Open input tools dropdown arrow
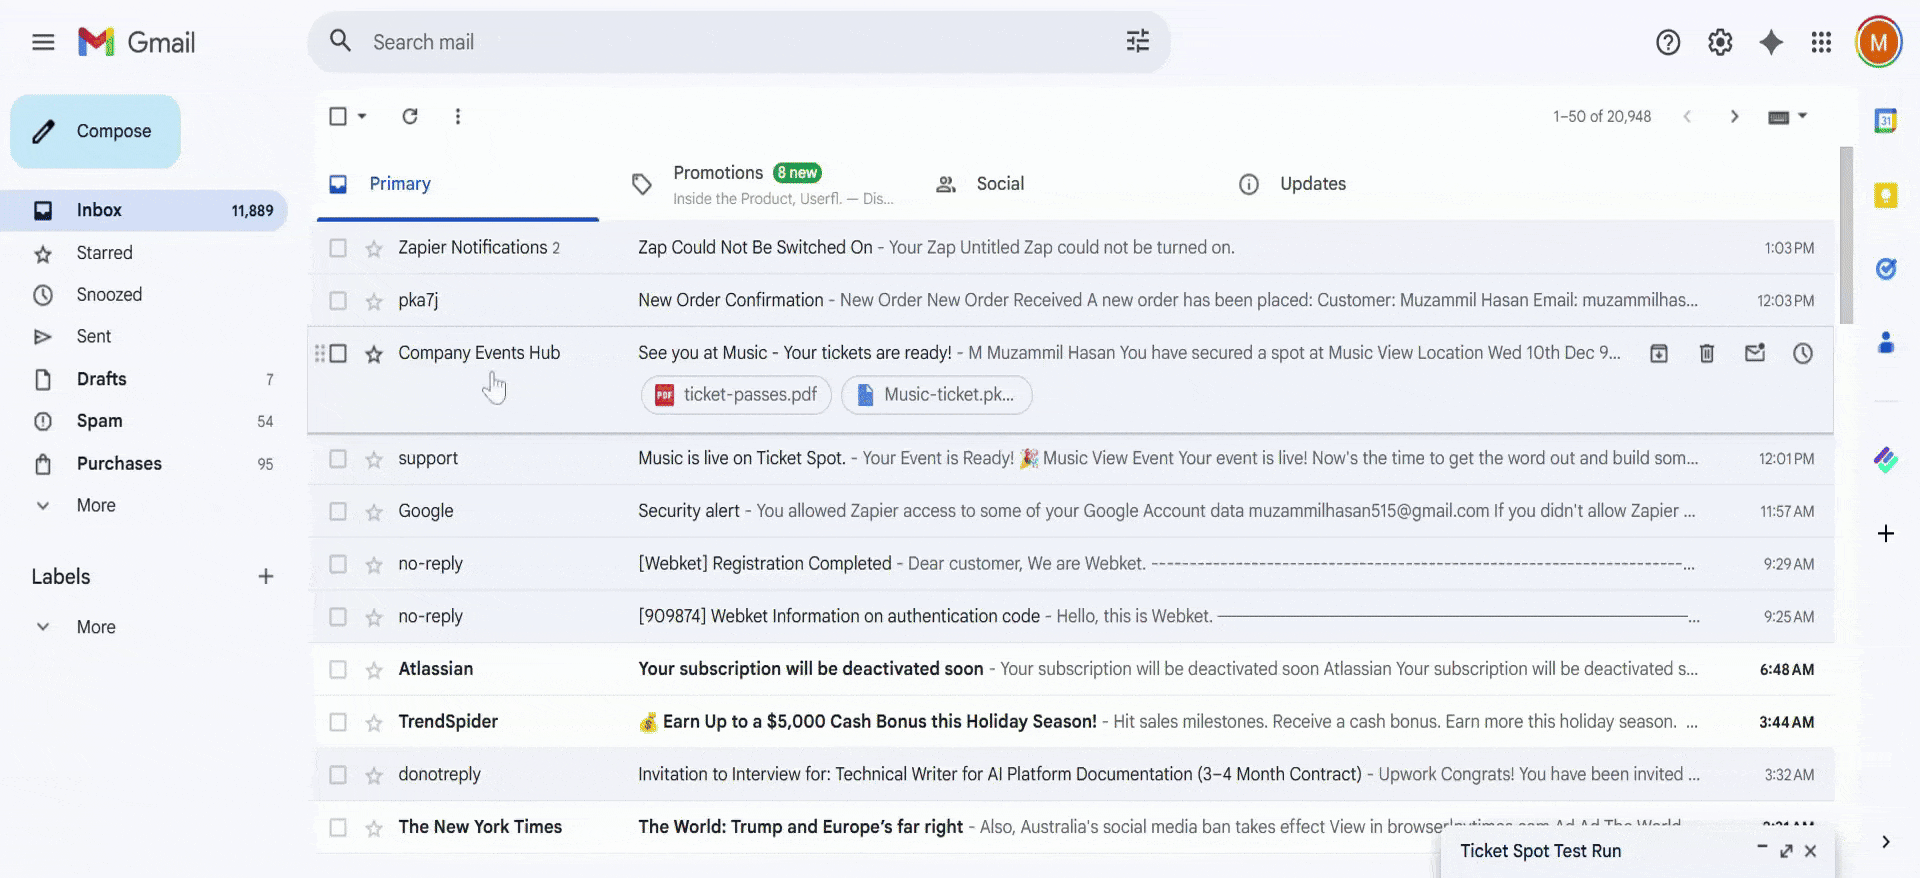This screenshot has width=1920, height=878. 1803,116
